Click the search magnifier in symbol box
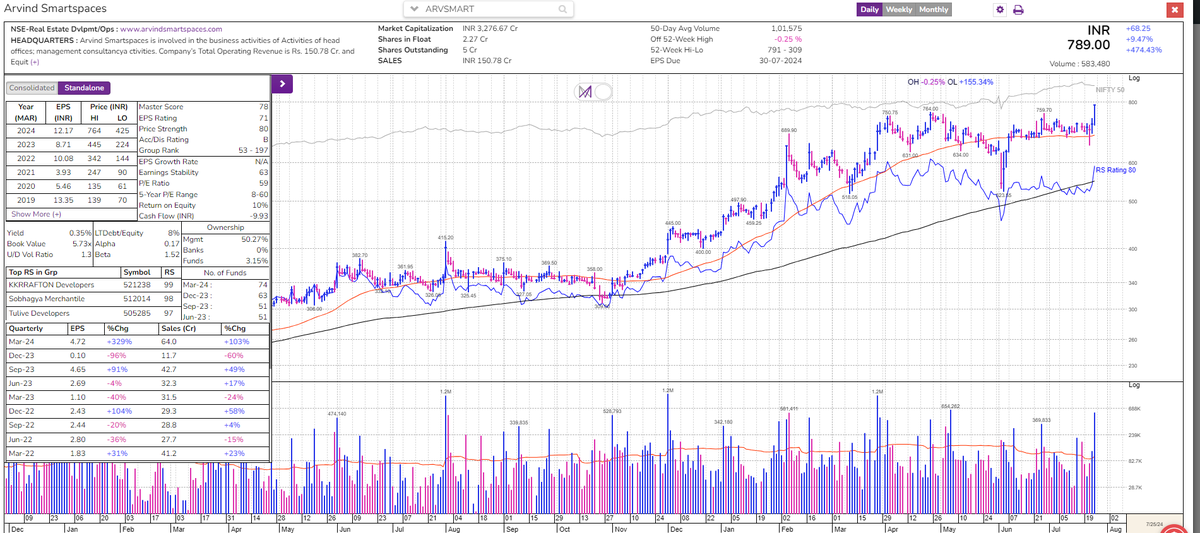 [563, 10]
